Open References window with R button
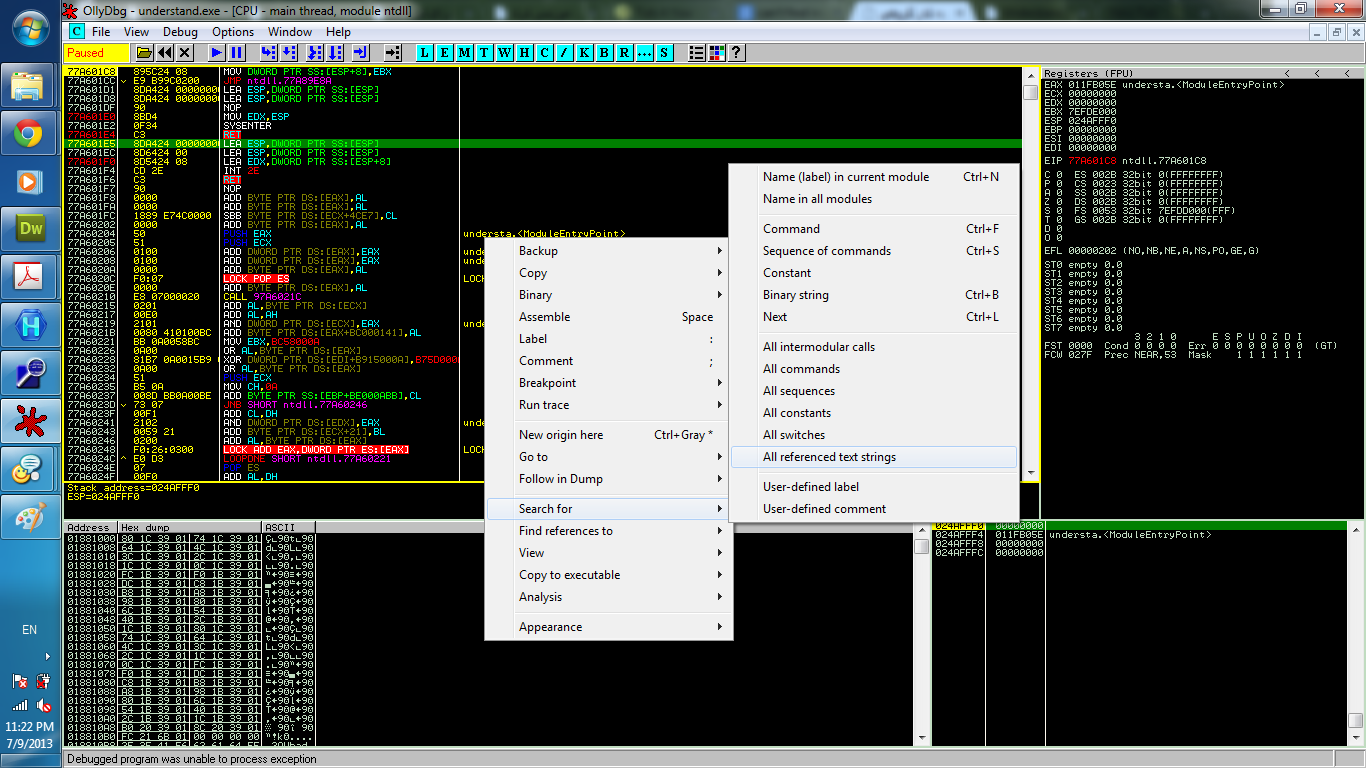Screen dimensions: 1366x768 click(x=625, y=52)
